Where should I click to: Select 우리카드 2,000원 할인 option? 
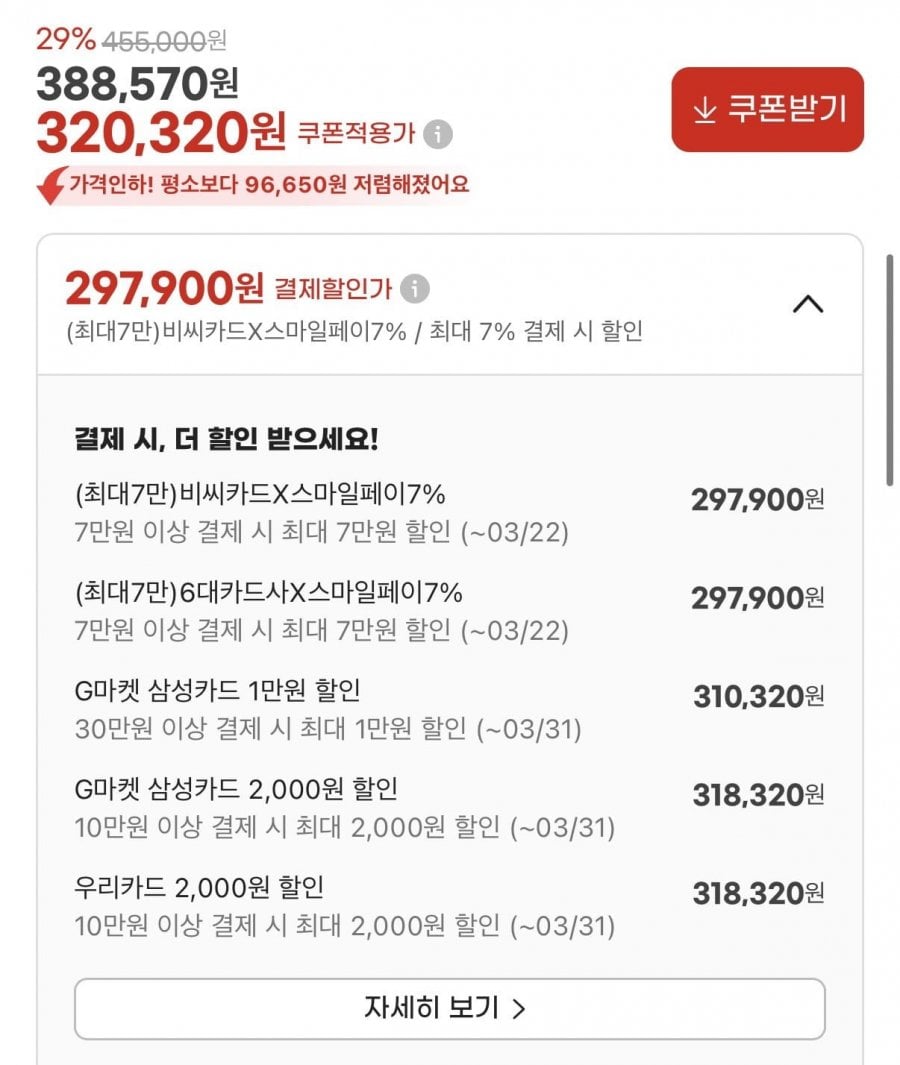pyautogui.click(x=199, y=887)
